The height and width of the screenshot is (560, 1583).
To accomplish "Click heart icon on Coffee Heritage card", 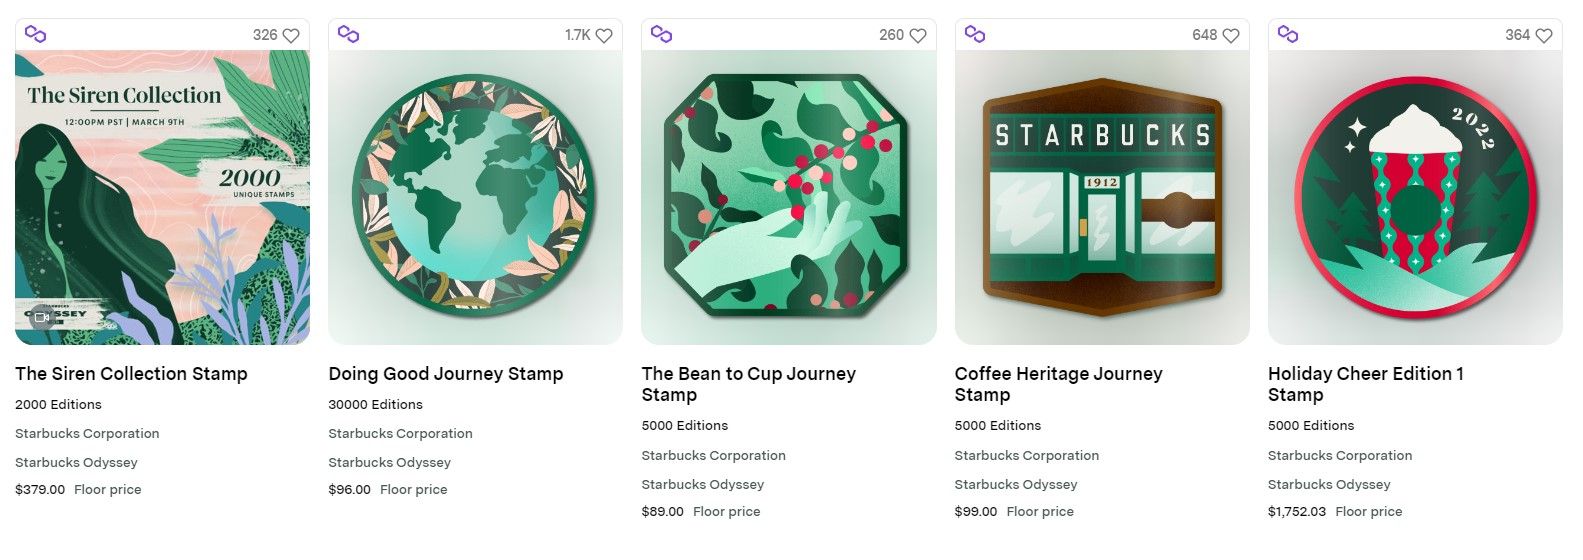I will click(x=1231, y=35).
